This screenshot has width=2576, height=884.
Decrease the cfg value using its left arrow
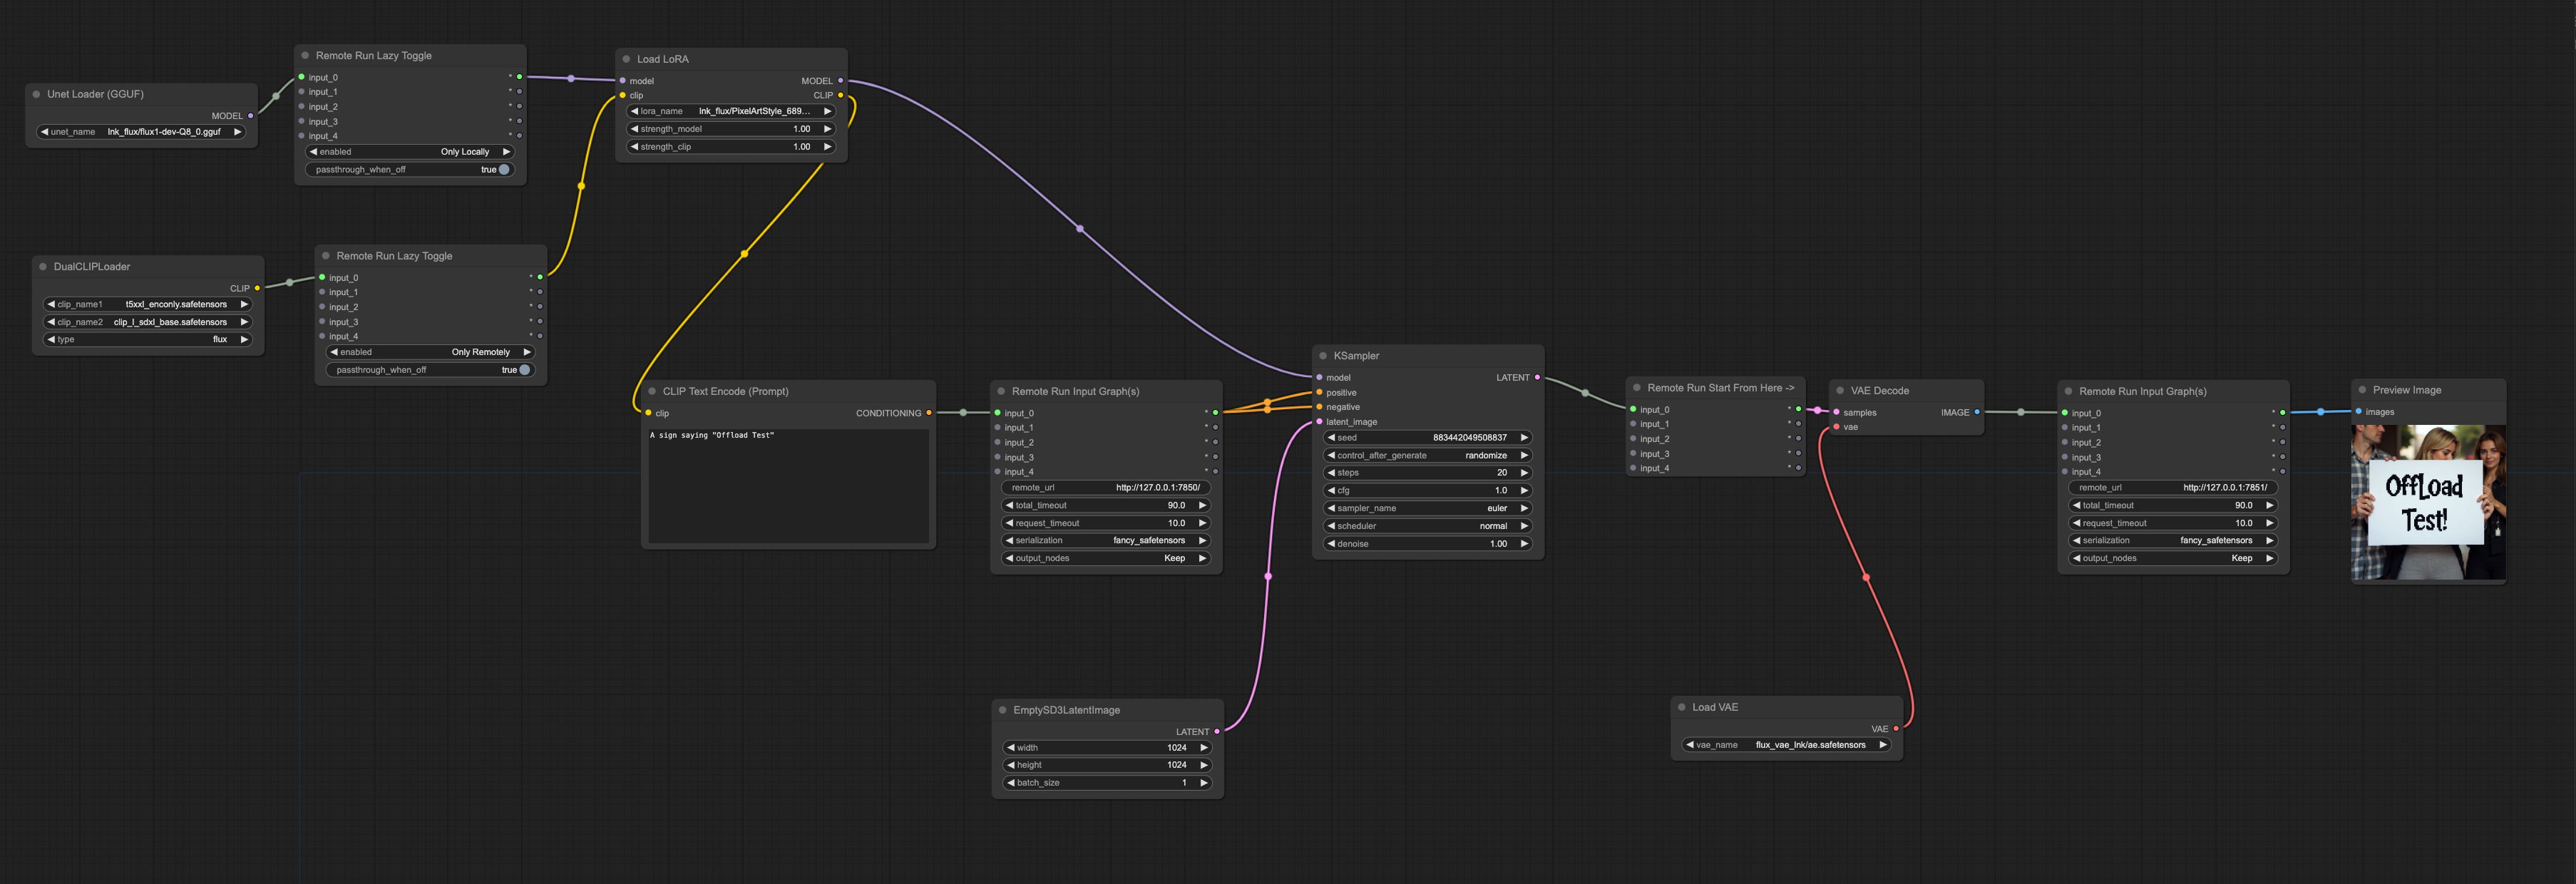click(x=1331, y=491)
